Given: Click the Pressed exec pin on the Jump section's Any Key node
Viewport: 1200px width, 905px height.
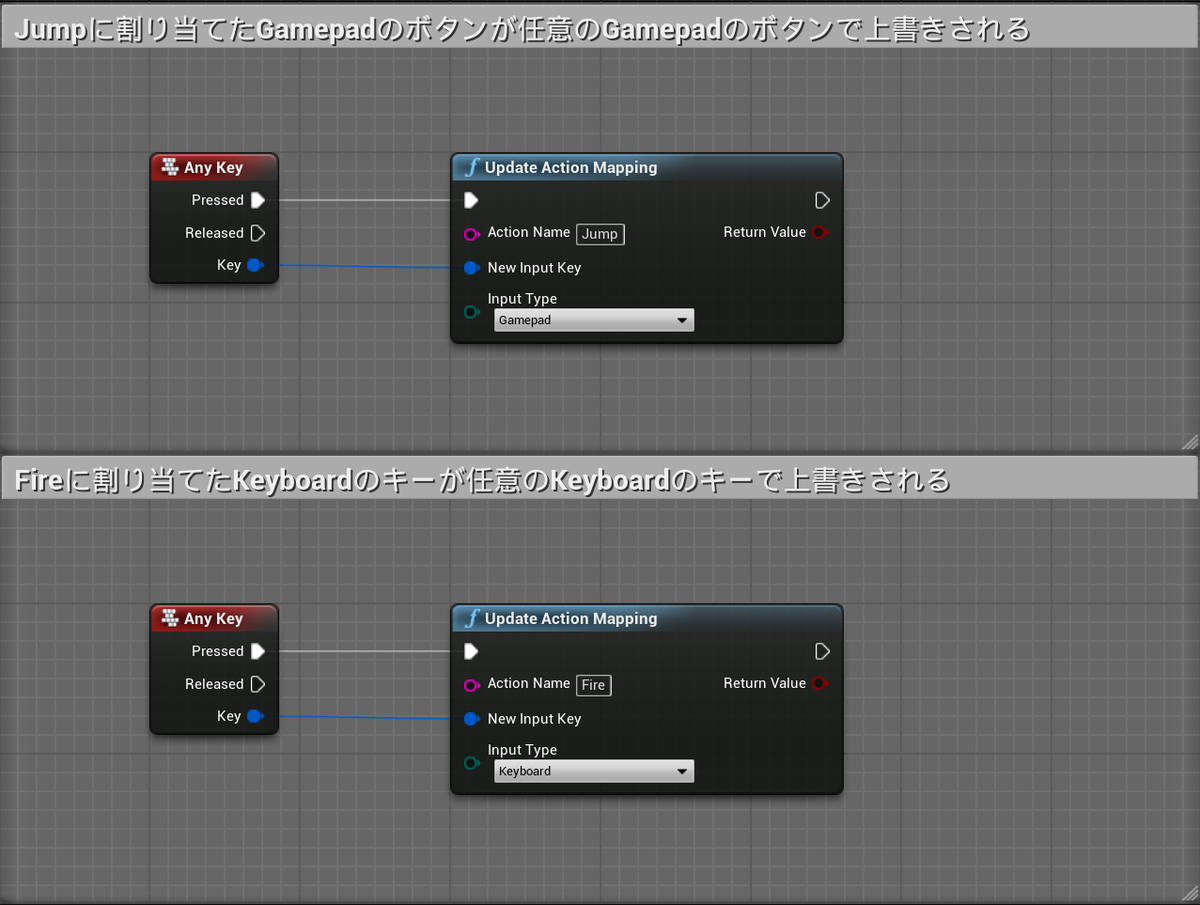Looking at the screenshot, I should [x=257, y=200].
